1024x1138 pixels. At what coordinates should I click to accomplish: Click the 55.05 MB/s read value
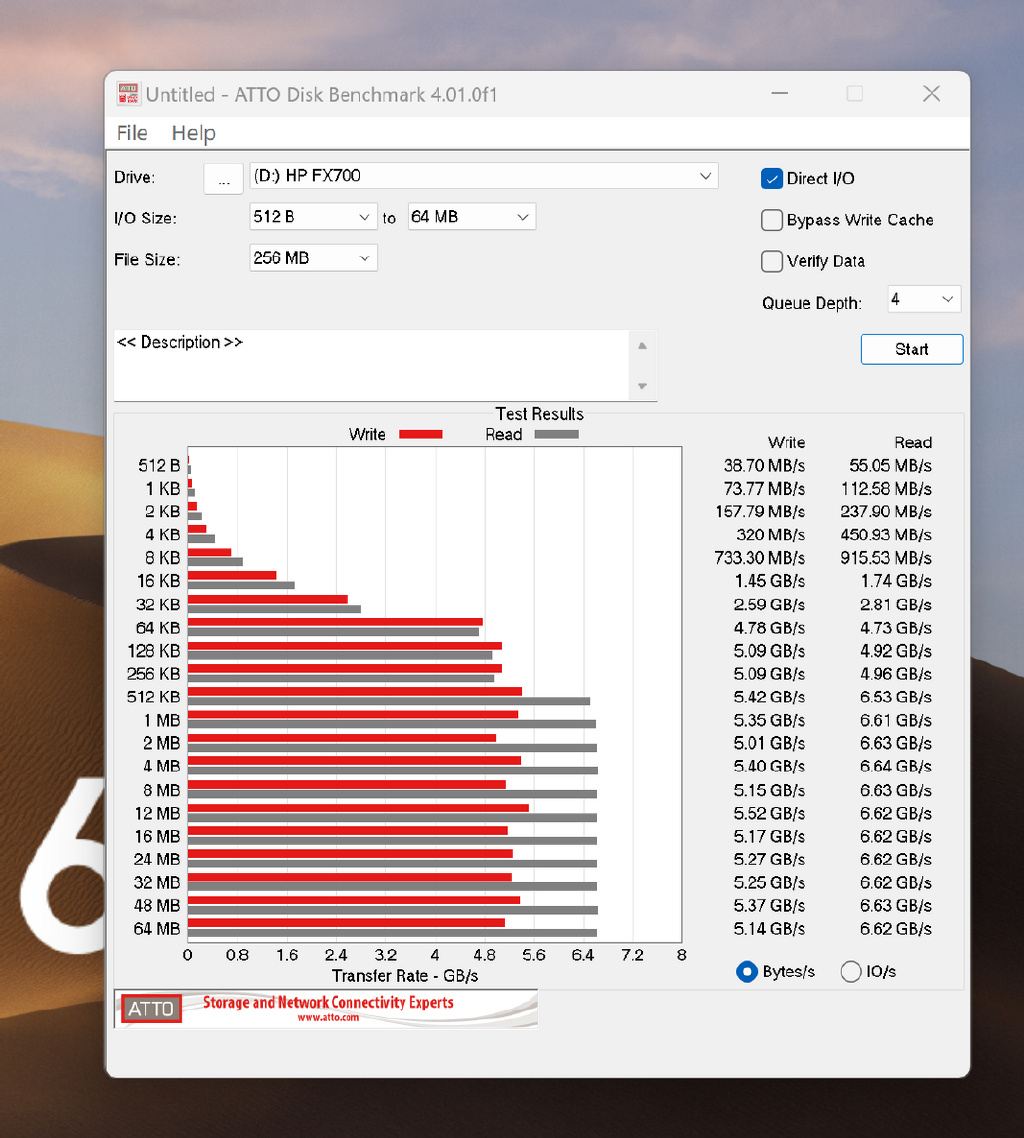tap(890, 465)
